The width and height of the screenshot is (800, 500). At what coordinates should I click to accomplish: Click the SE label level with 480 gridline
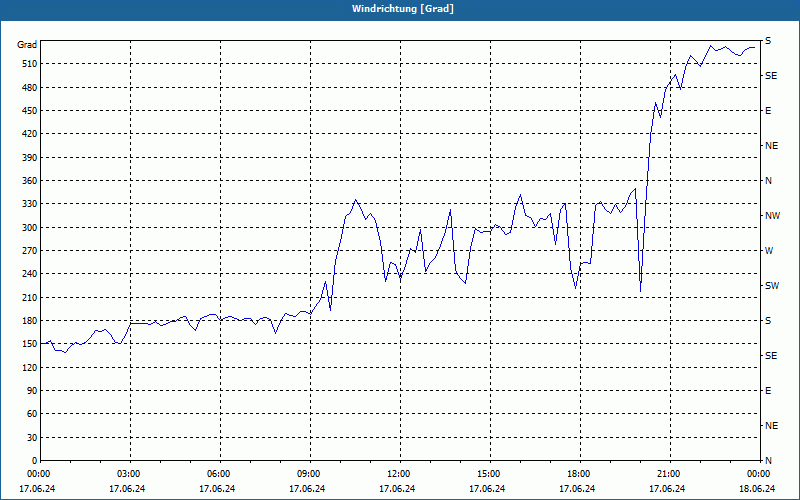[x=771, y=76]
